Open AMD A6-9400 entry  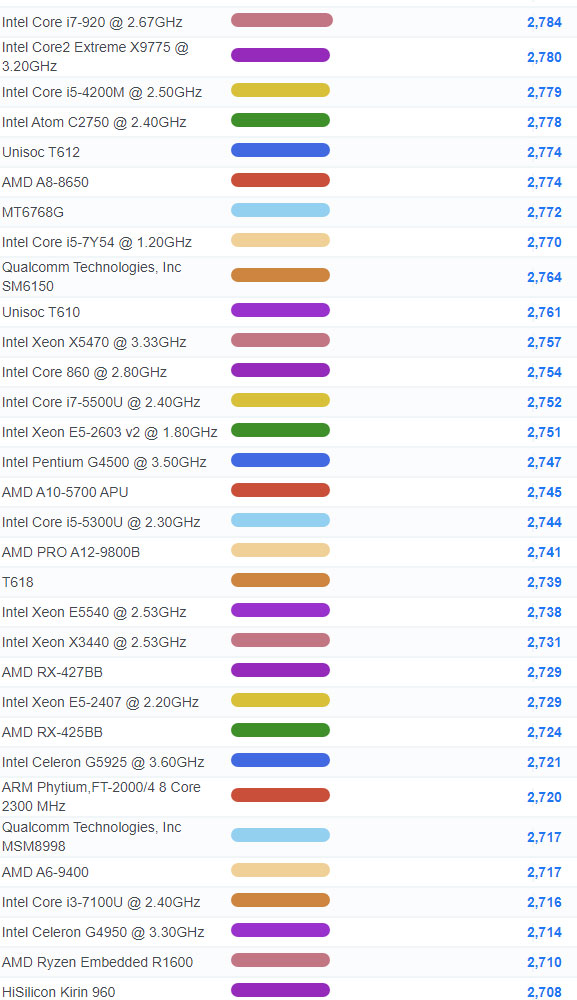click(x=45, y=872)
